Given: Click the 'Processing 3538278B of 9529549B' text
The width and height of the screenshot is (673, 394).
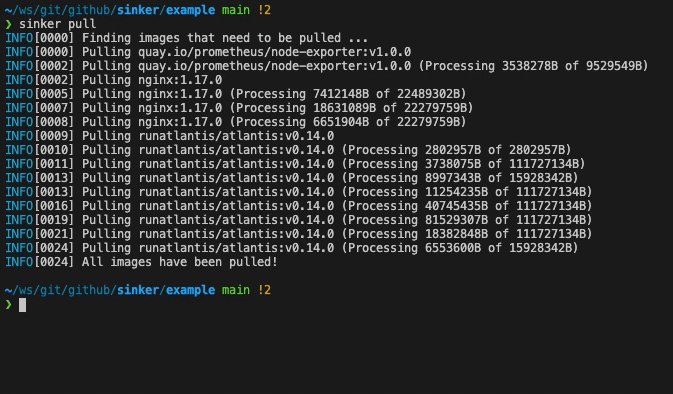Looking at the screenshot, I should [533, 66].
